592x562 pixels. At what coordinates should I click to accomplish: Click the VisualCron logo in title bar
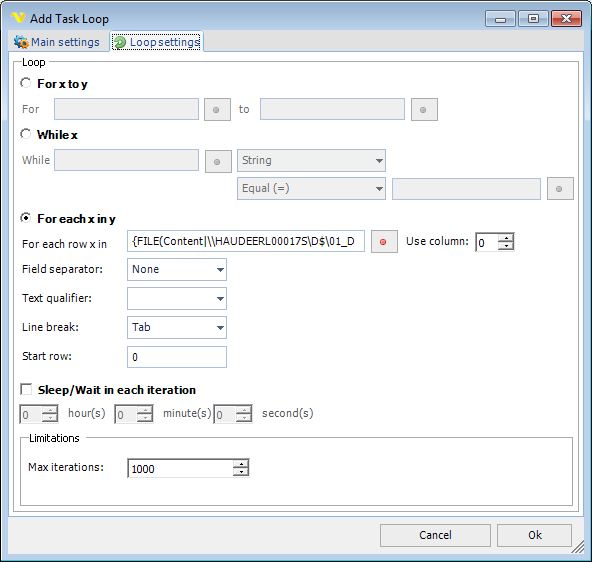18,17
